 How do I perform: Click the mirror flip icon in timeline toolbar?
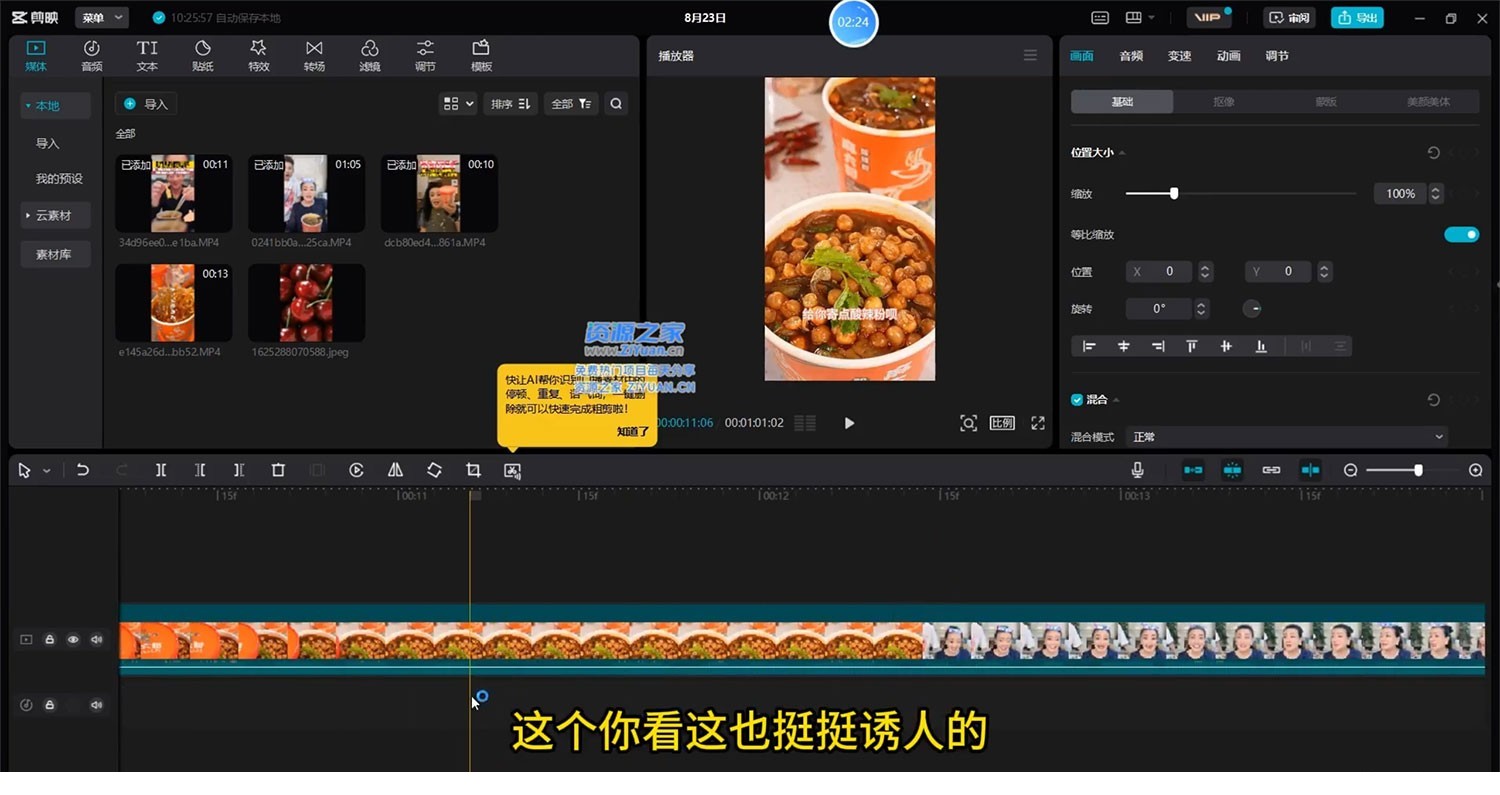click(x=395, y=470)
